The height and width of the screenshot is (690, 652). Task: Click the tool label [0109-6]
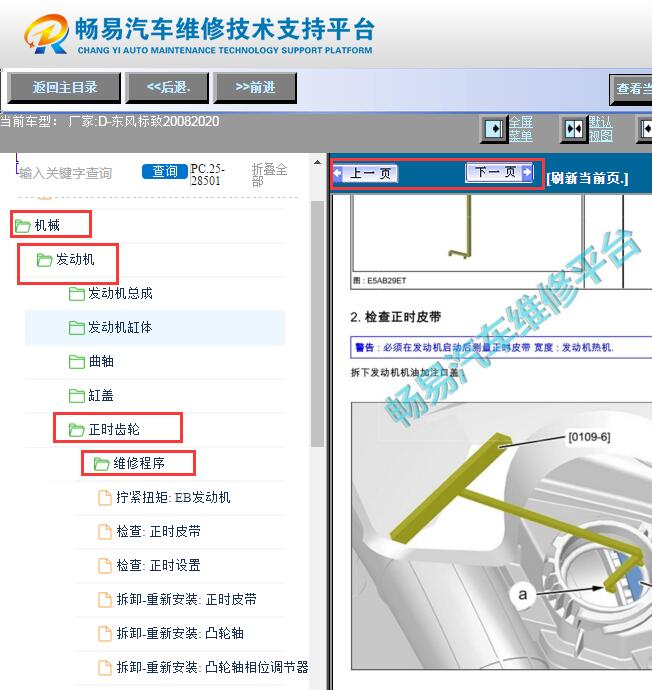pyautogui.click(x=589, y=437)
